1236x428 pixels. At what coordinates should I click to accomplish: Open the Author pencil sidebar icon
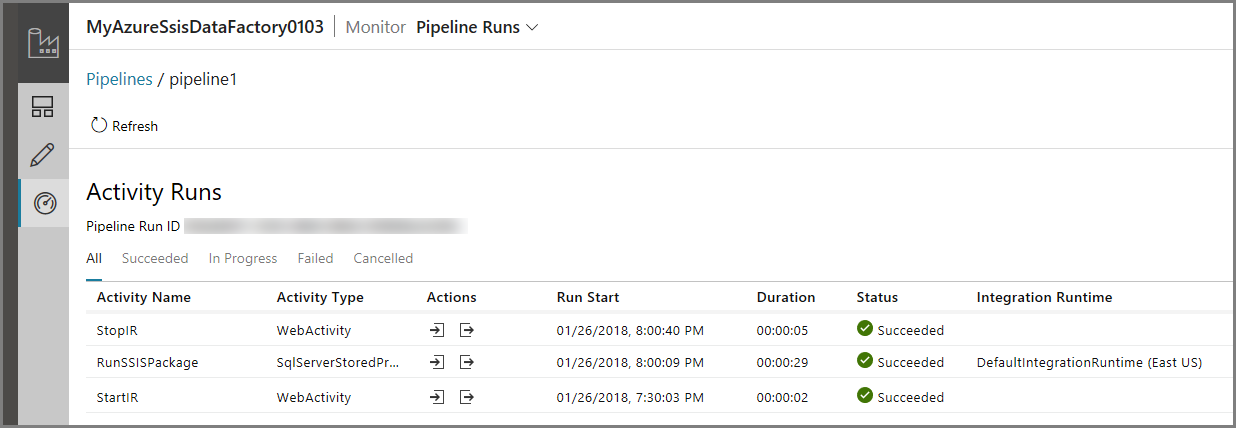[x=43, y=155]
